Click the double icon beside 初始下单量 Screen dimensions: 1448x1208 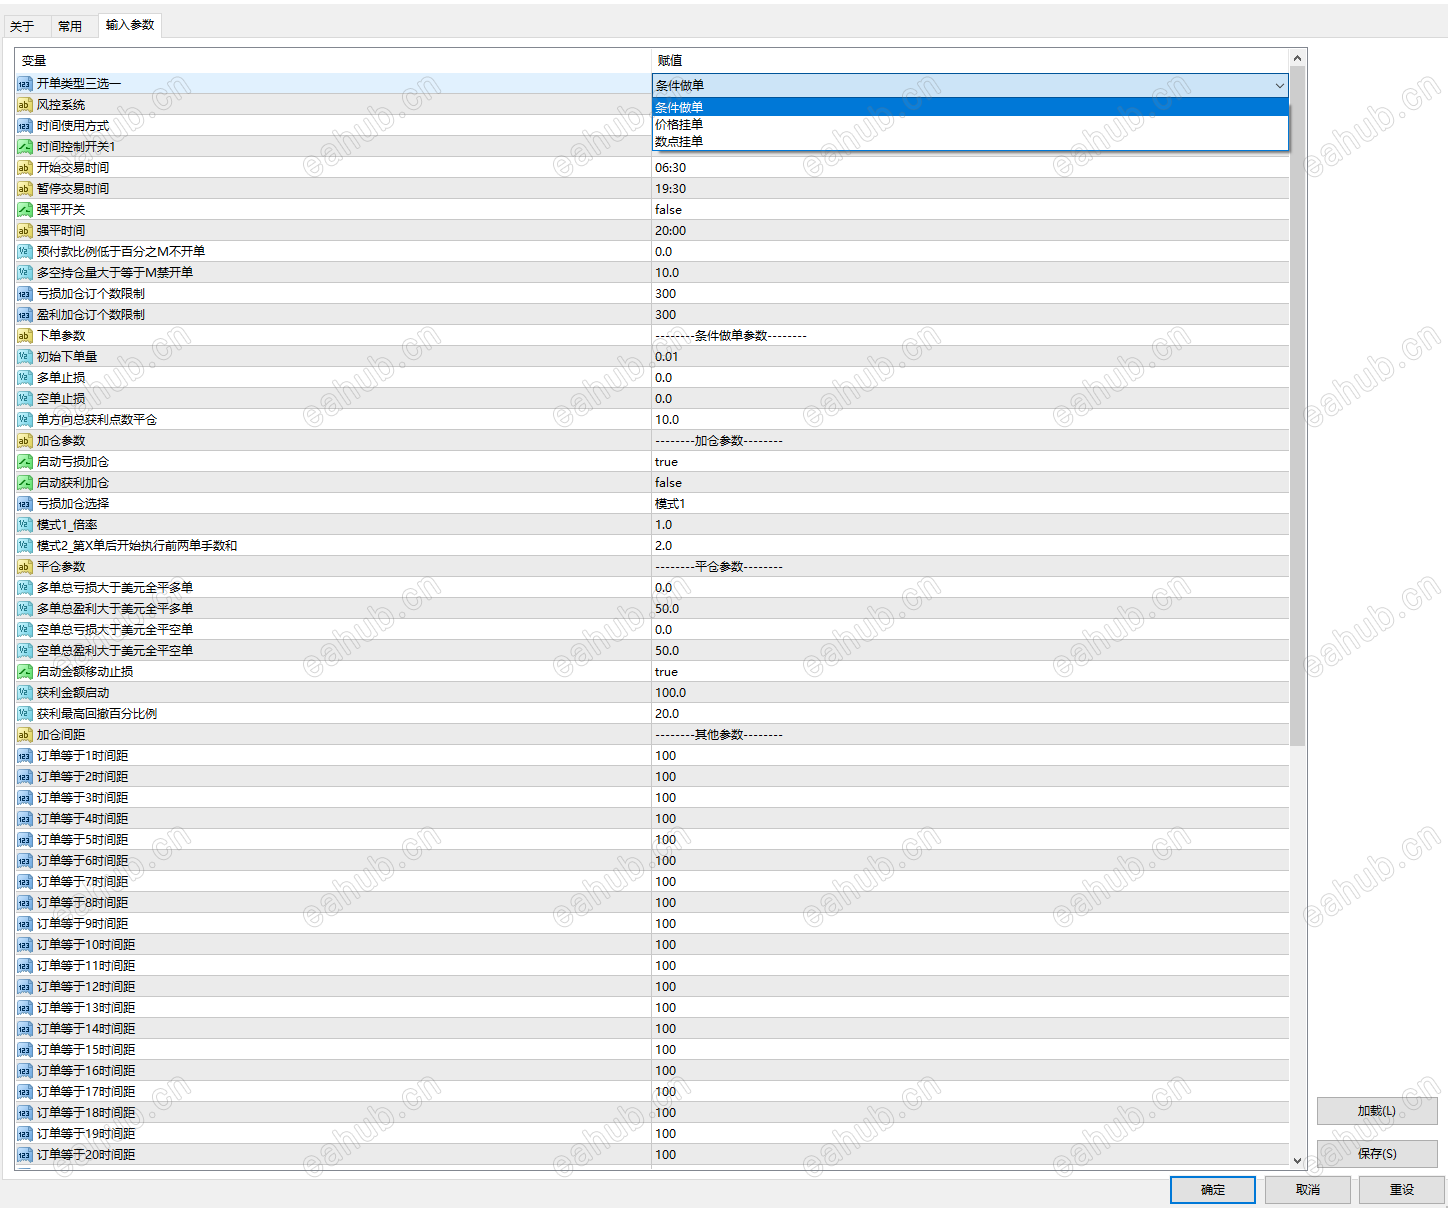click(x=25, y=357)
